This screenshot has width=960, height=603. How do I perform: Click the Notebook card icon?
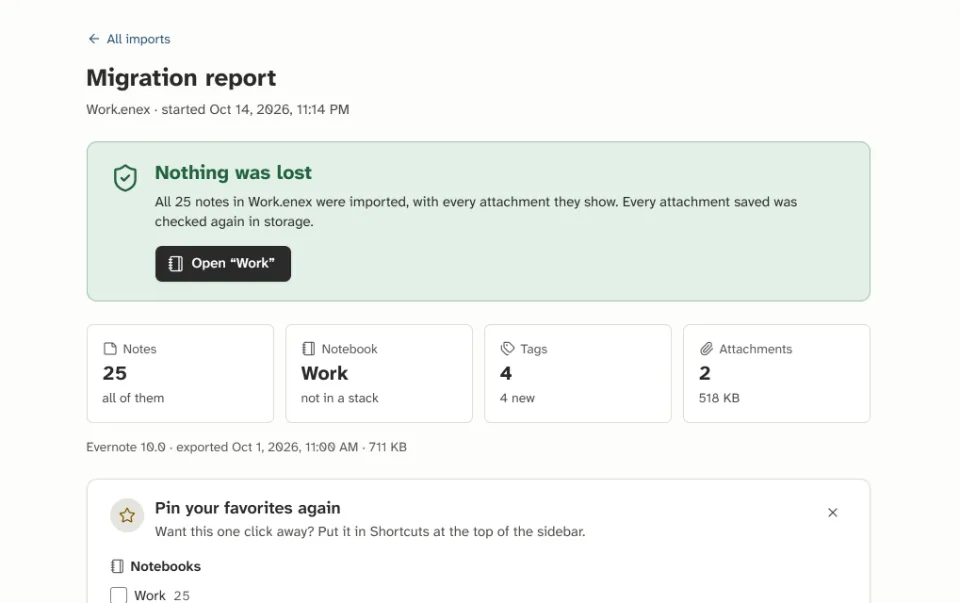point(309,349)
